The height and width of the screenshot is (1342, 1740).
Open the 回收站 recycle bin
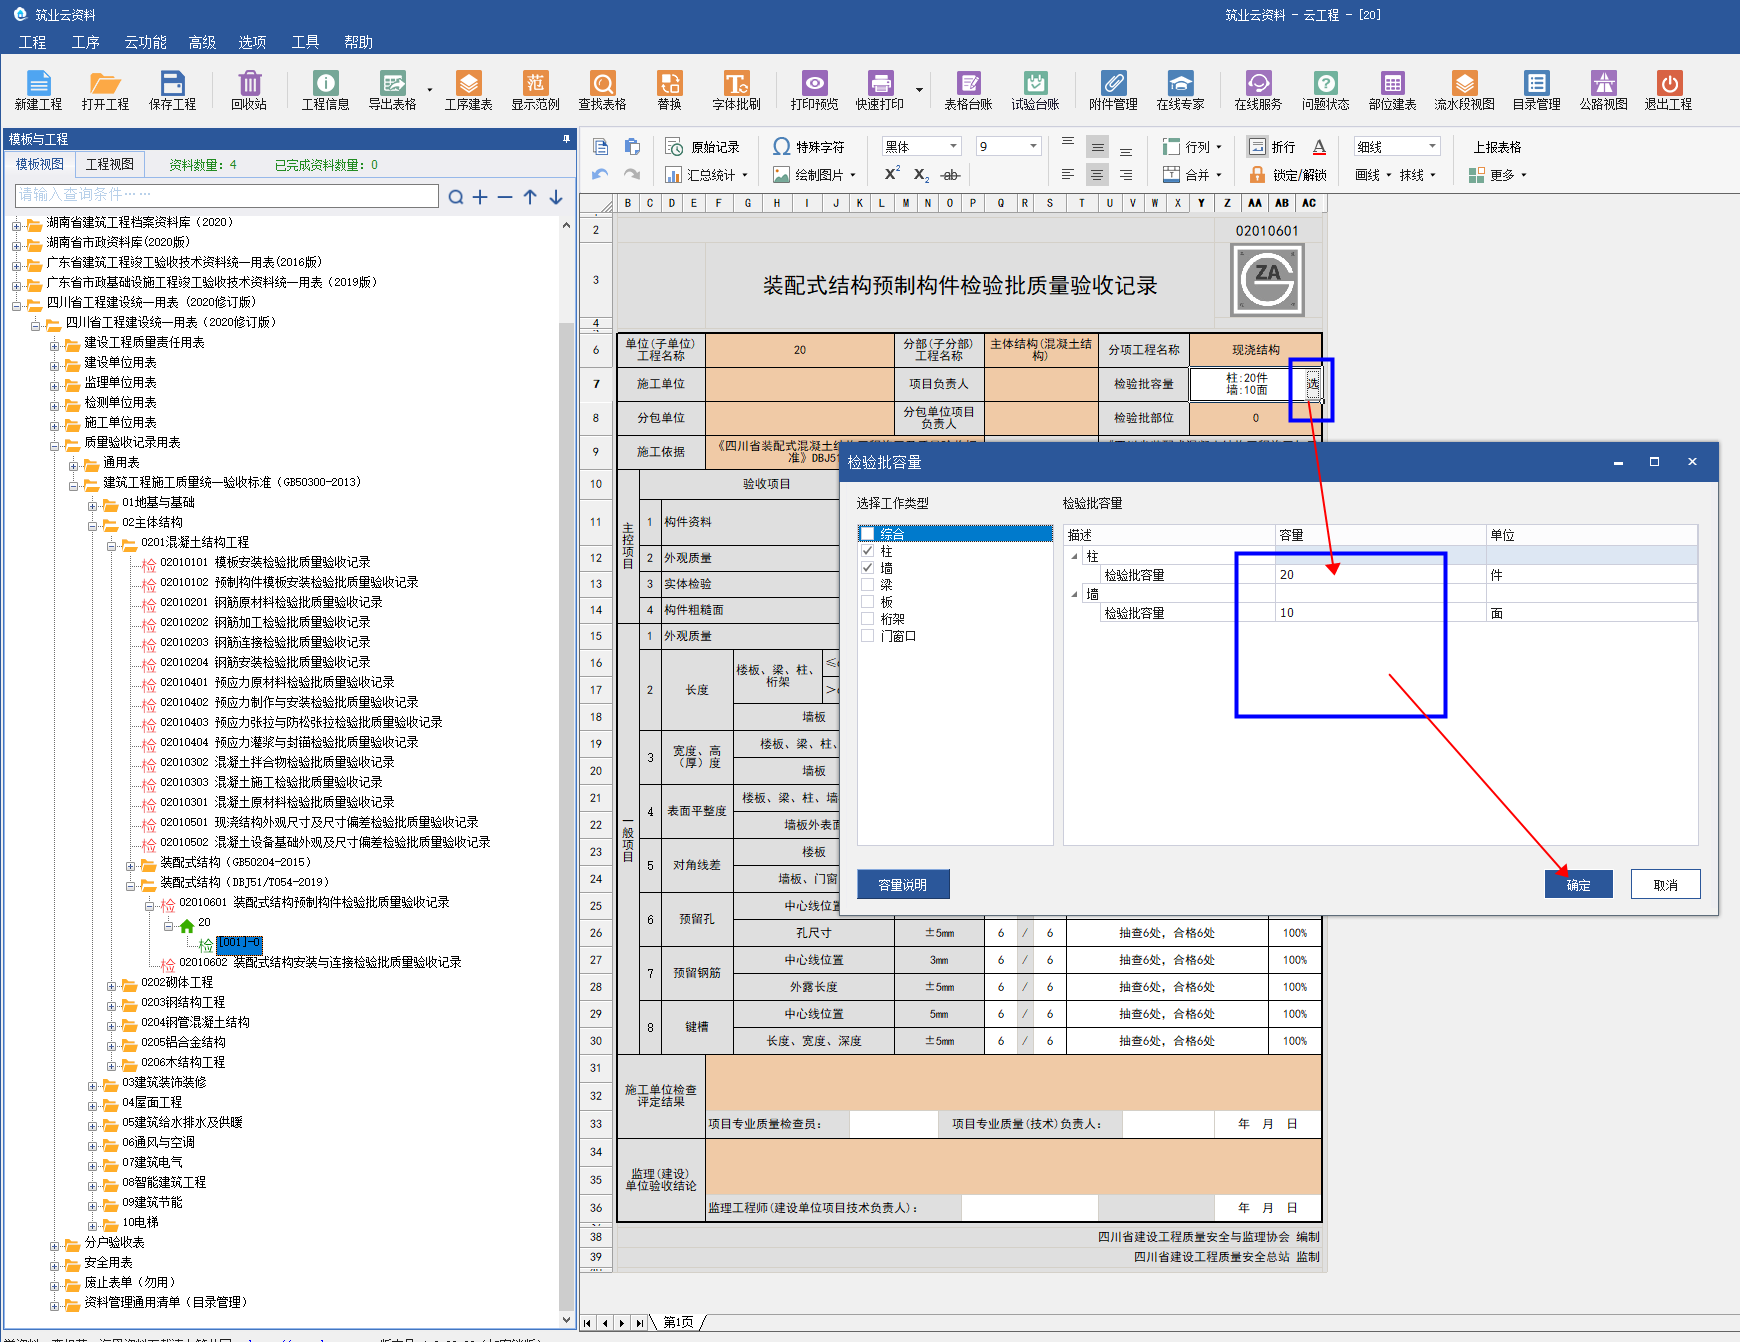(x=249, y=91)
